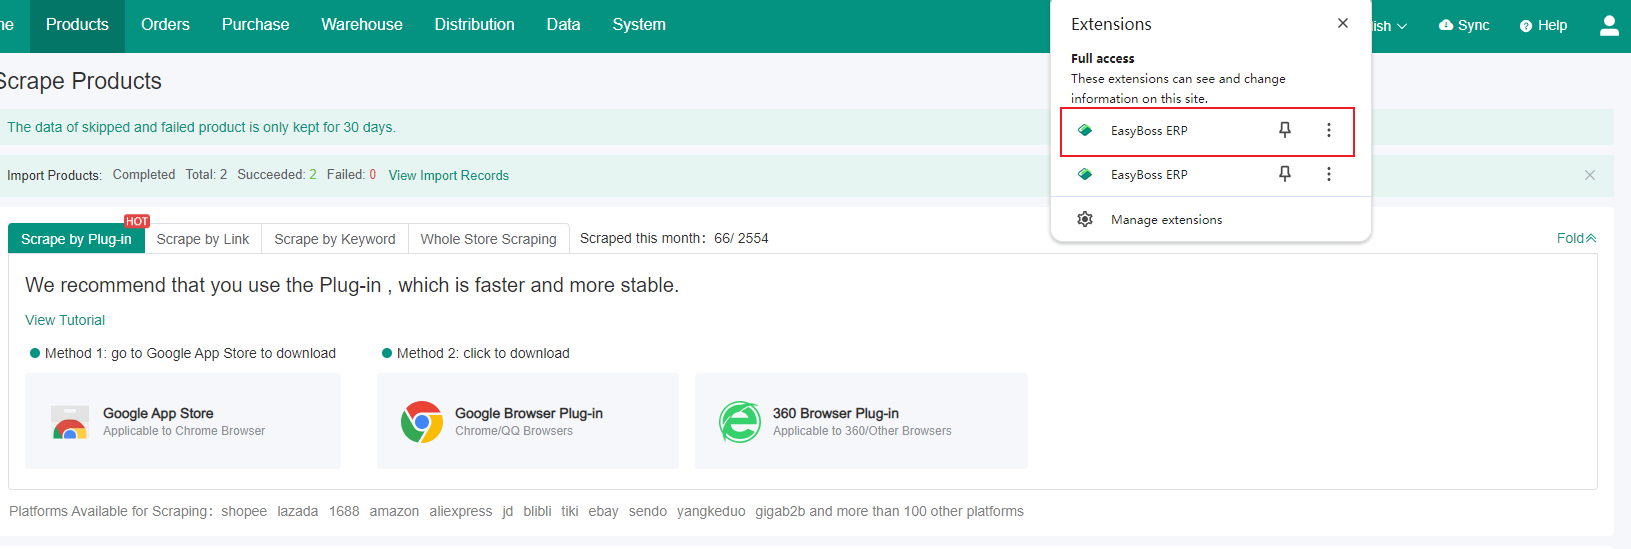Open the Distribution menu

coord(474,25)
